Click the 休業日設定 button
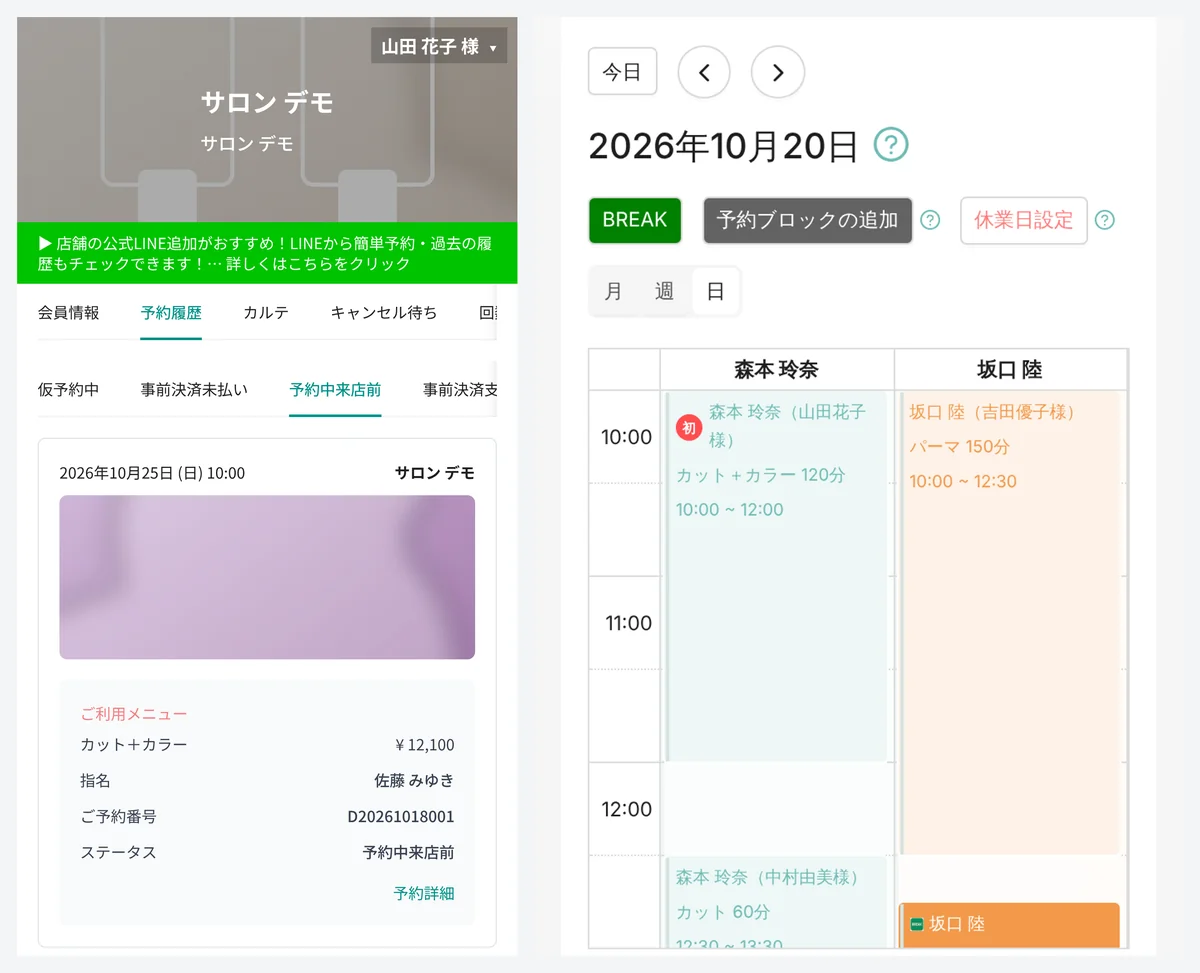This screenshot has height=973, width=1200. (x=1024, y=220)
